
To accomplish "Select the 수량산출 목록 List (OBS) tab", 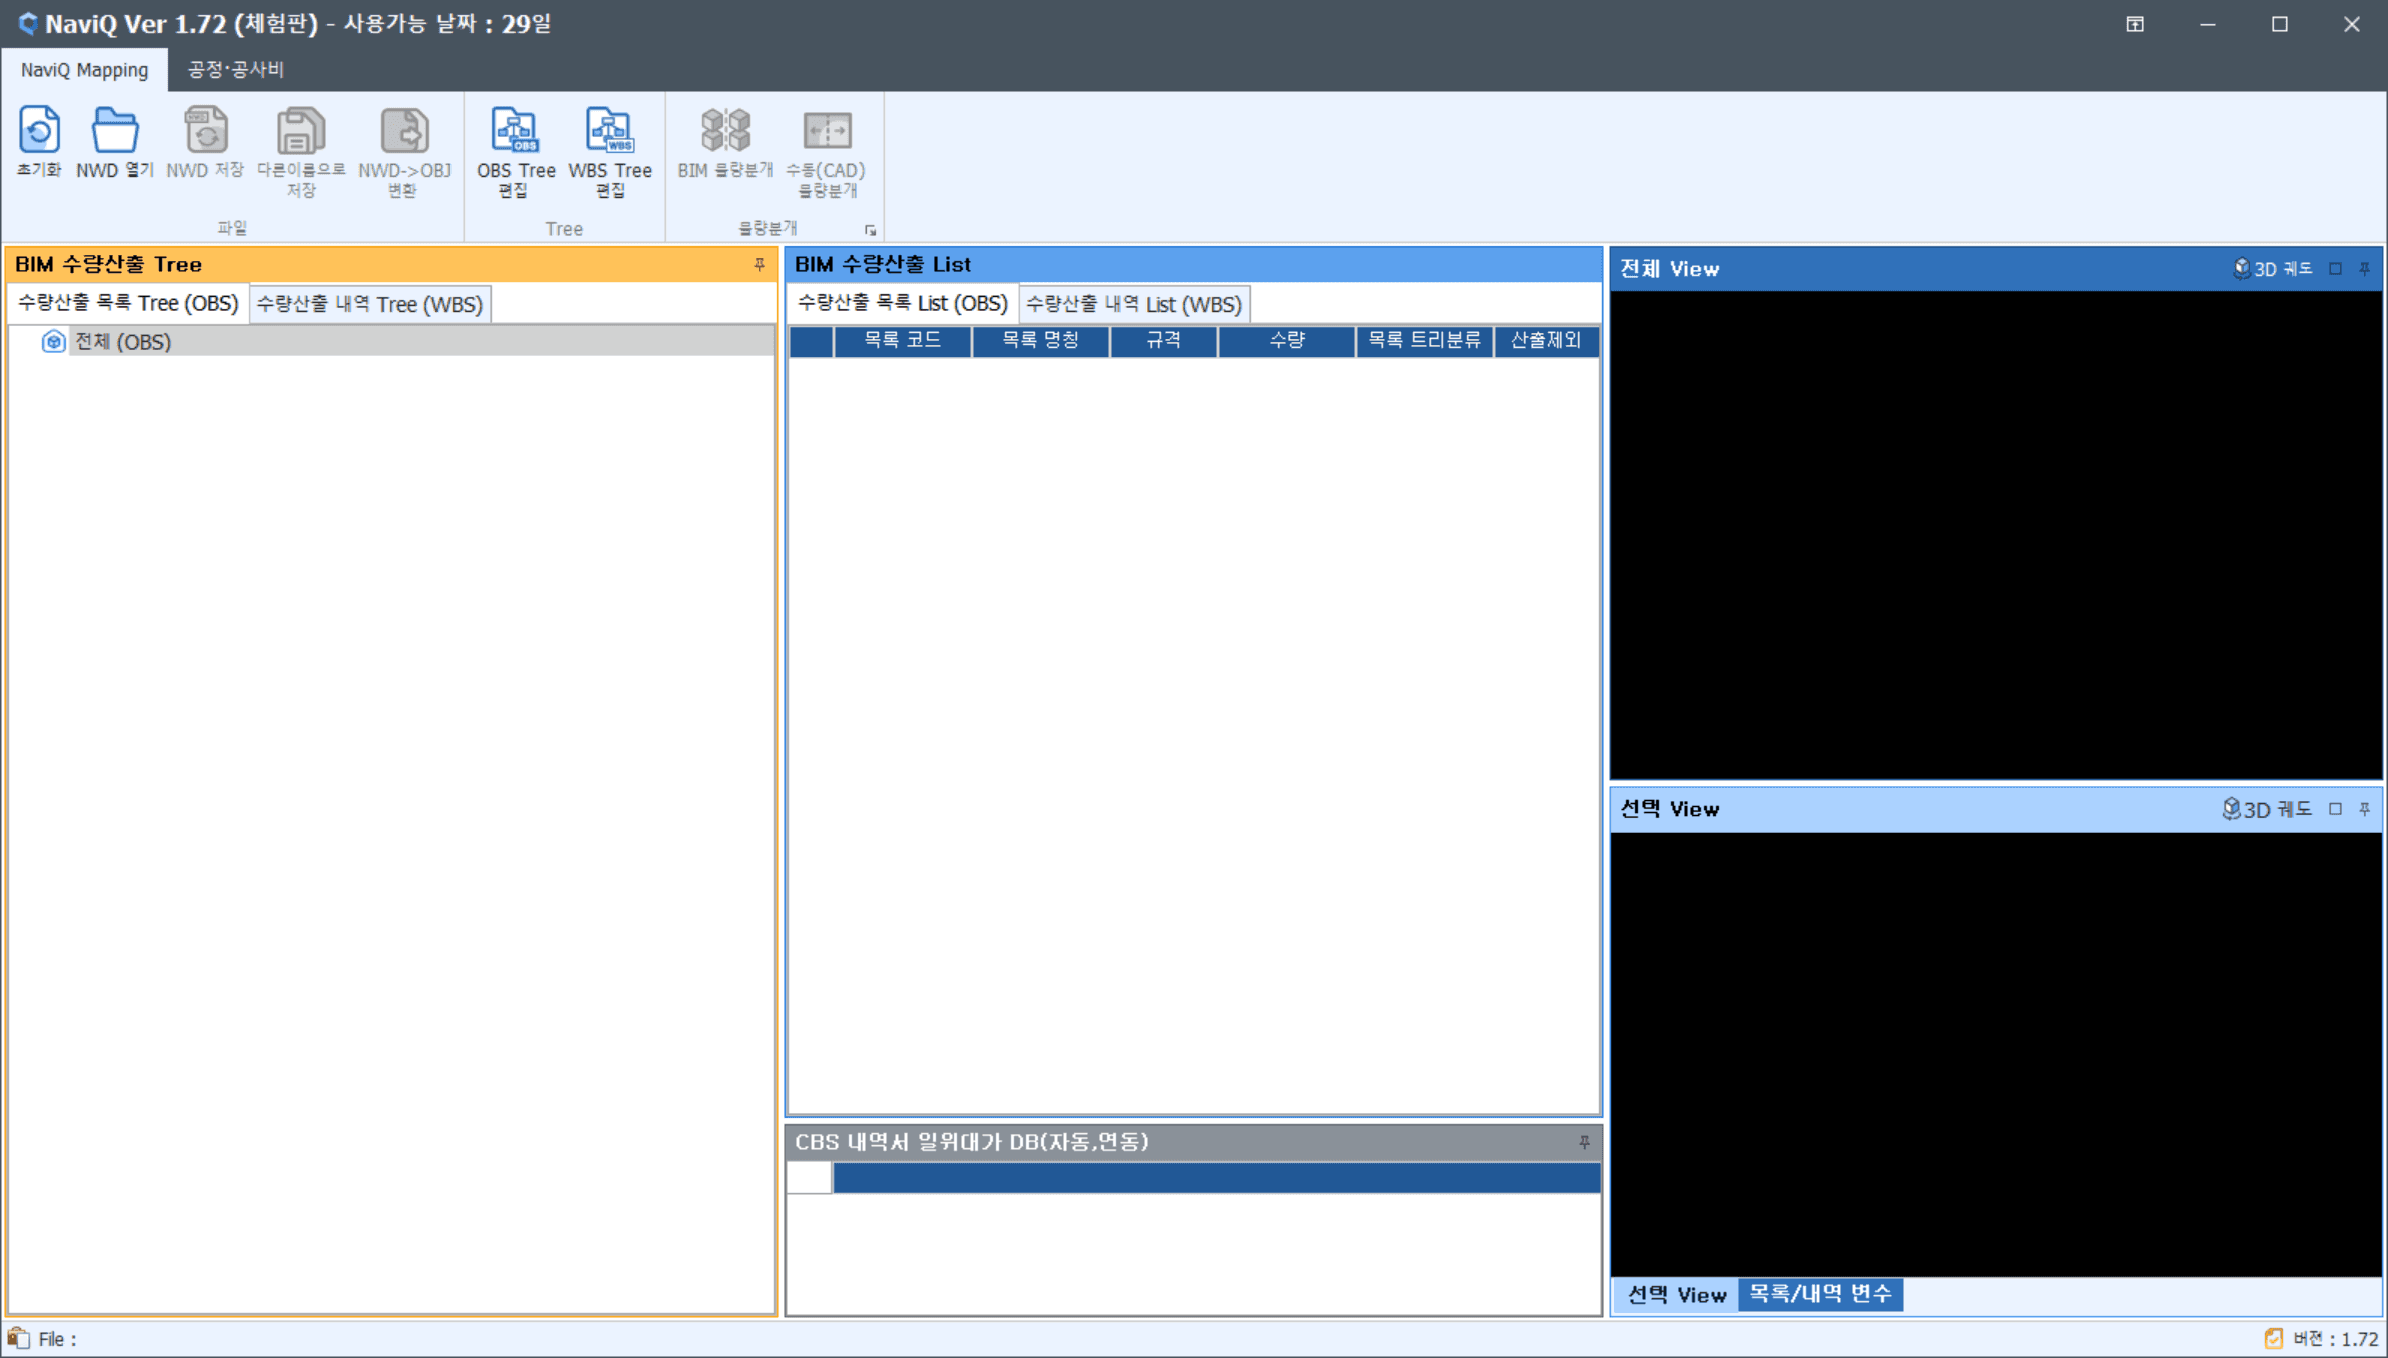I will coord(902,303).
